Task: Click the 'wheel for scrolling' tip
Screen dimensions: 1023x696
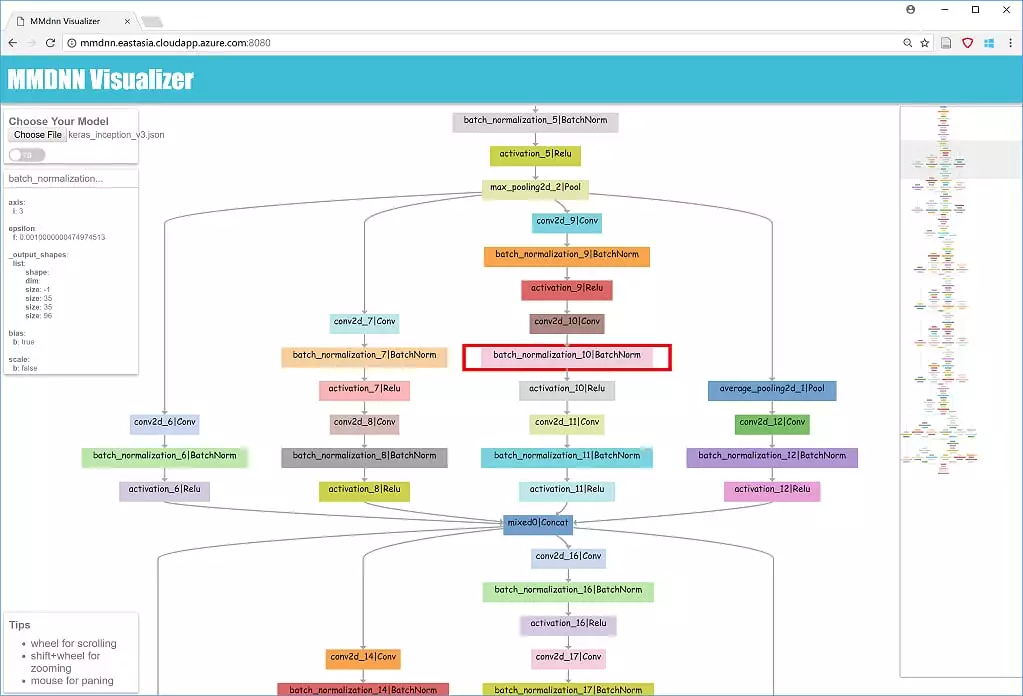Action: 74,643
